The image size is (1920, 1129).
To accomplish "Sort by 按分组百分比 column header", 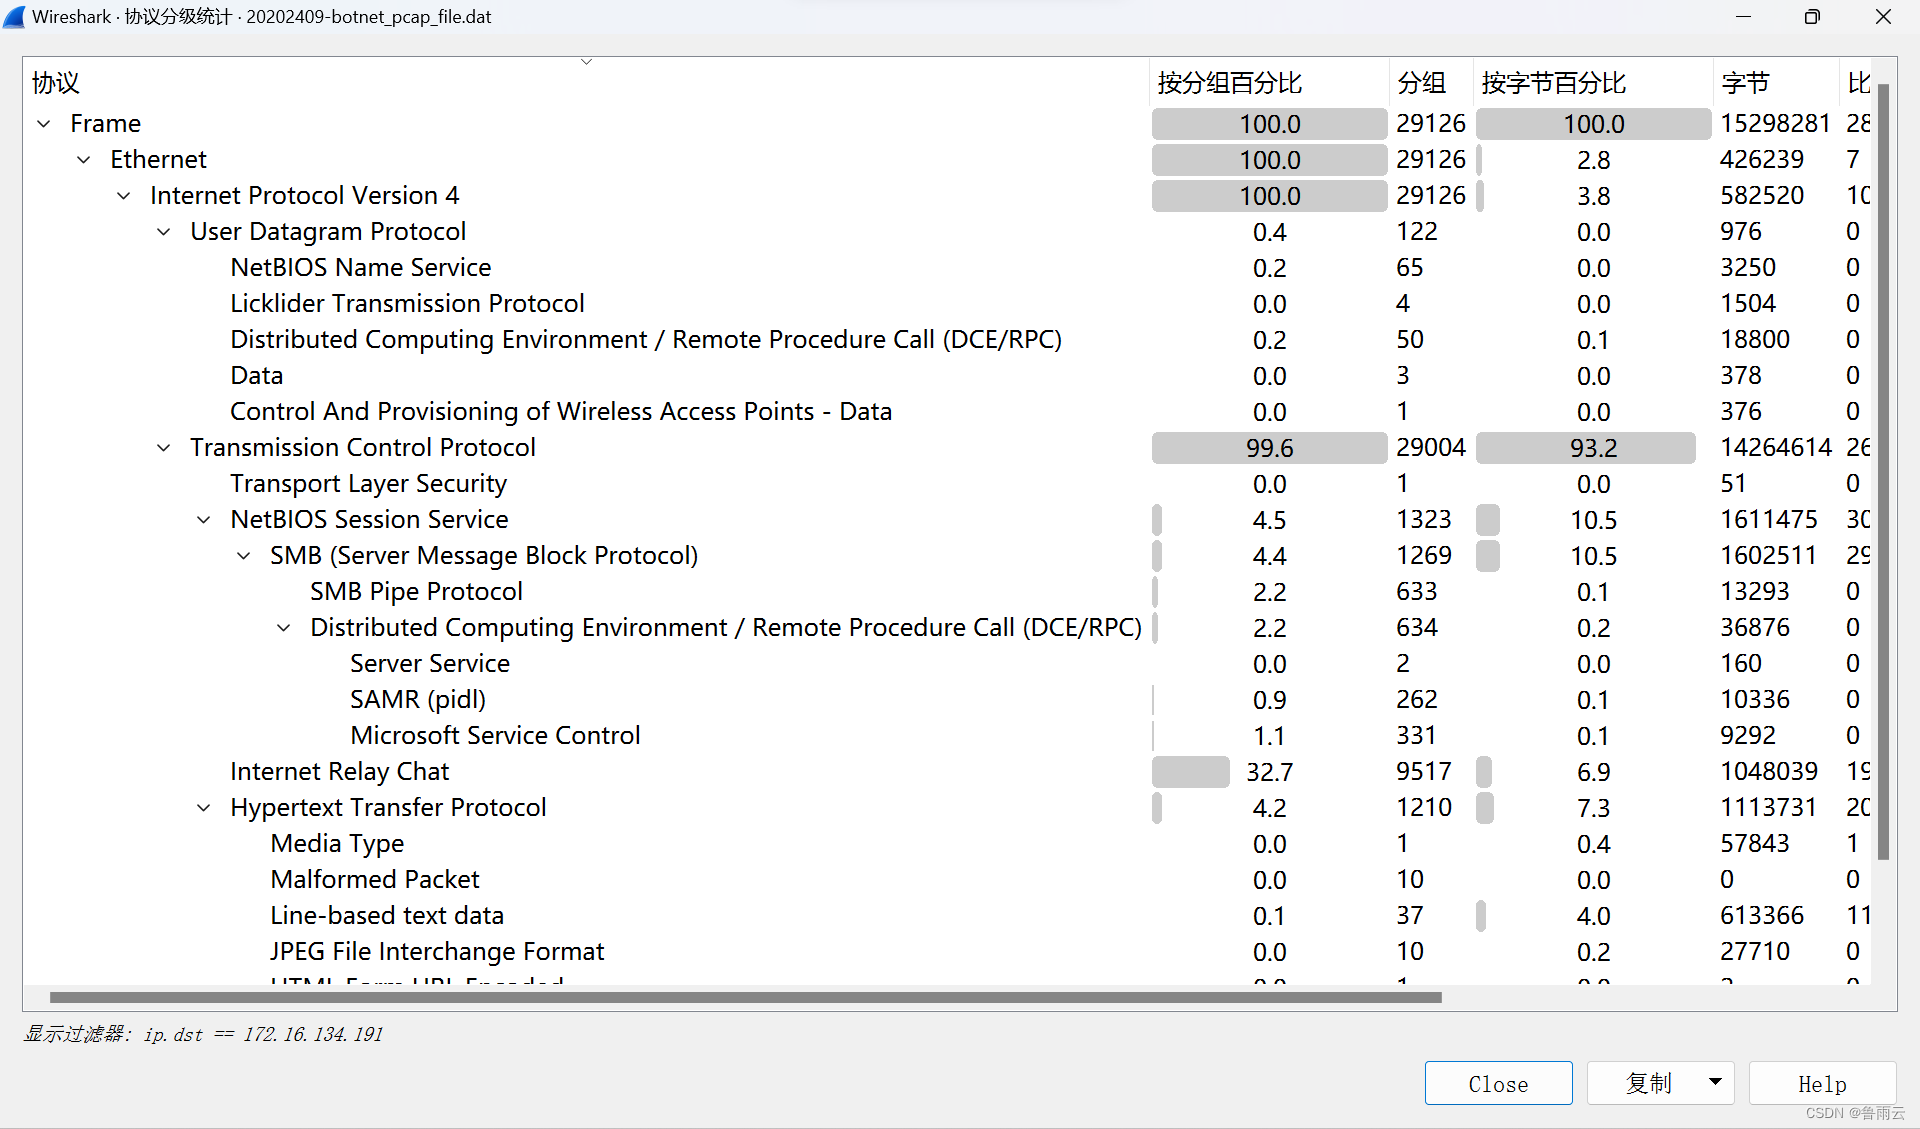I will tap(1269, 82).
